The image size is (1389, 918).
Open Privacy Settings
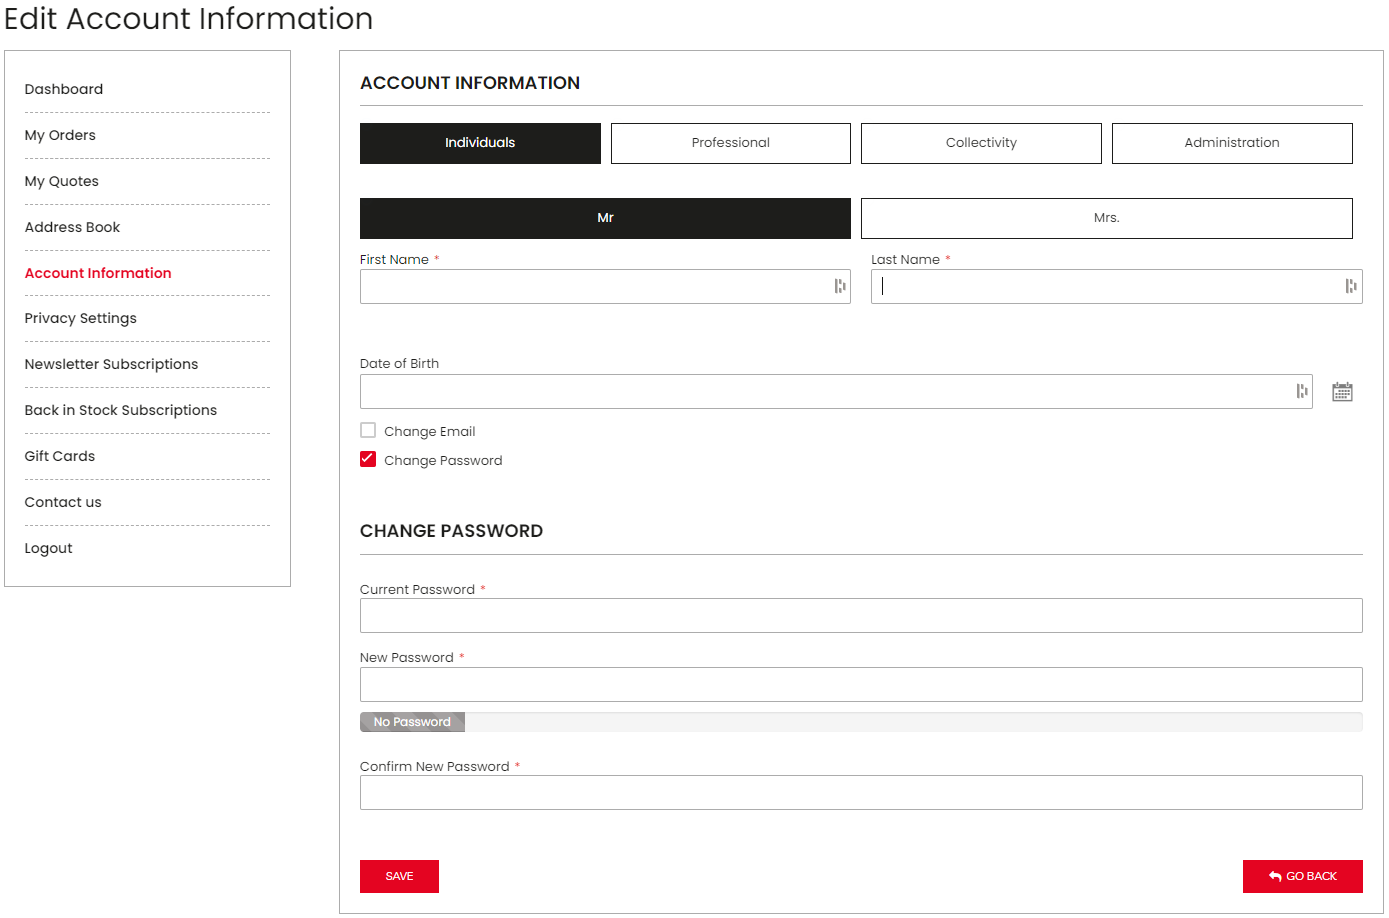[x=81, y=318]
